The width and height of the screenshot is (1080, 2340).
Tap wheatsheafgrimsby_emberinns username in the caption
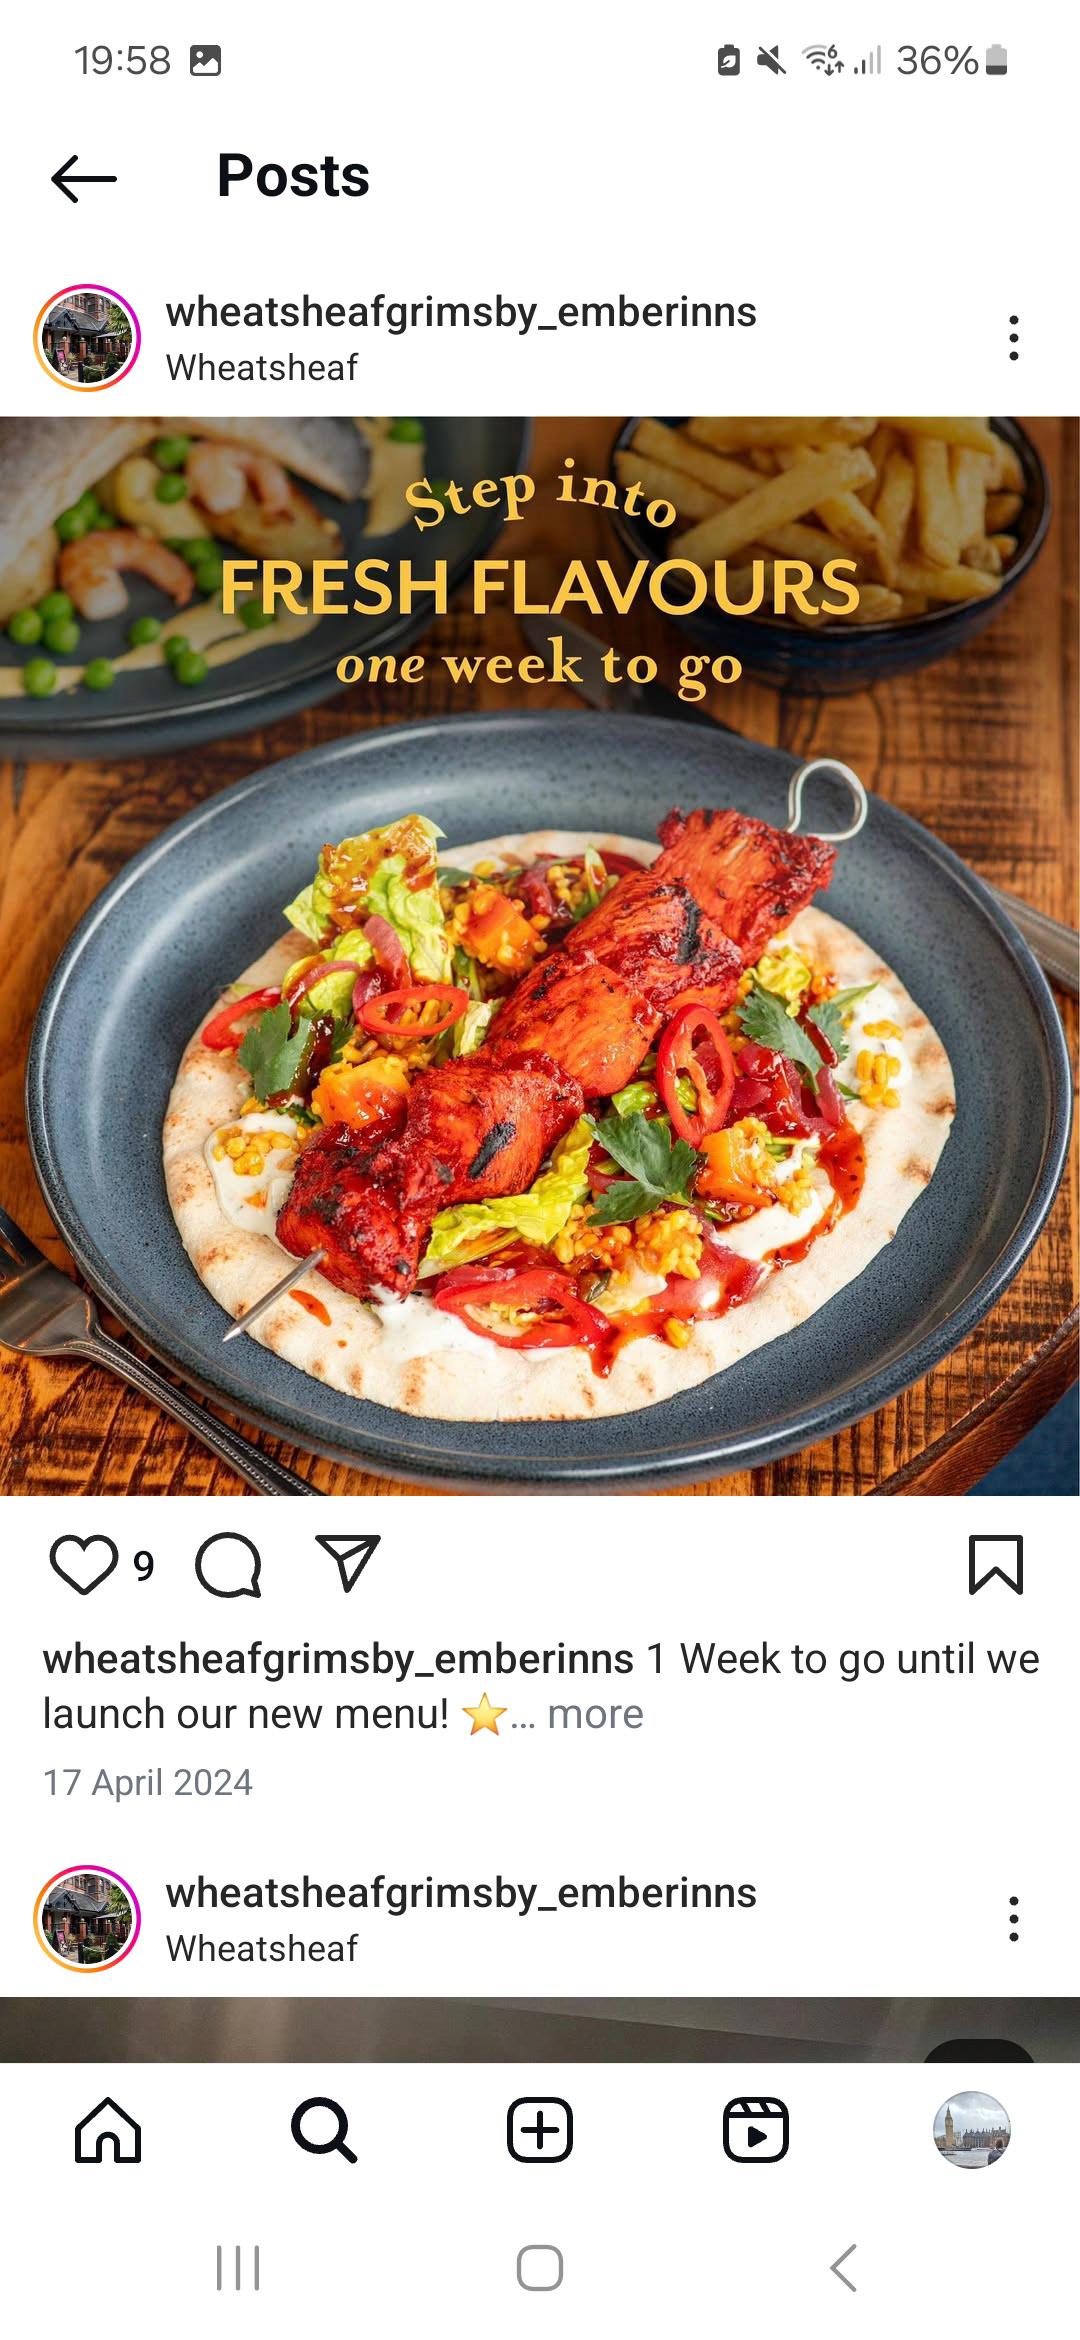pos(338,1659)
